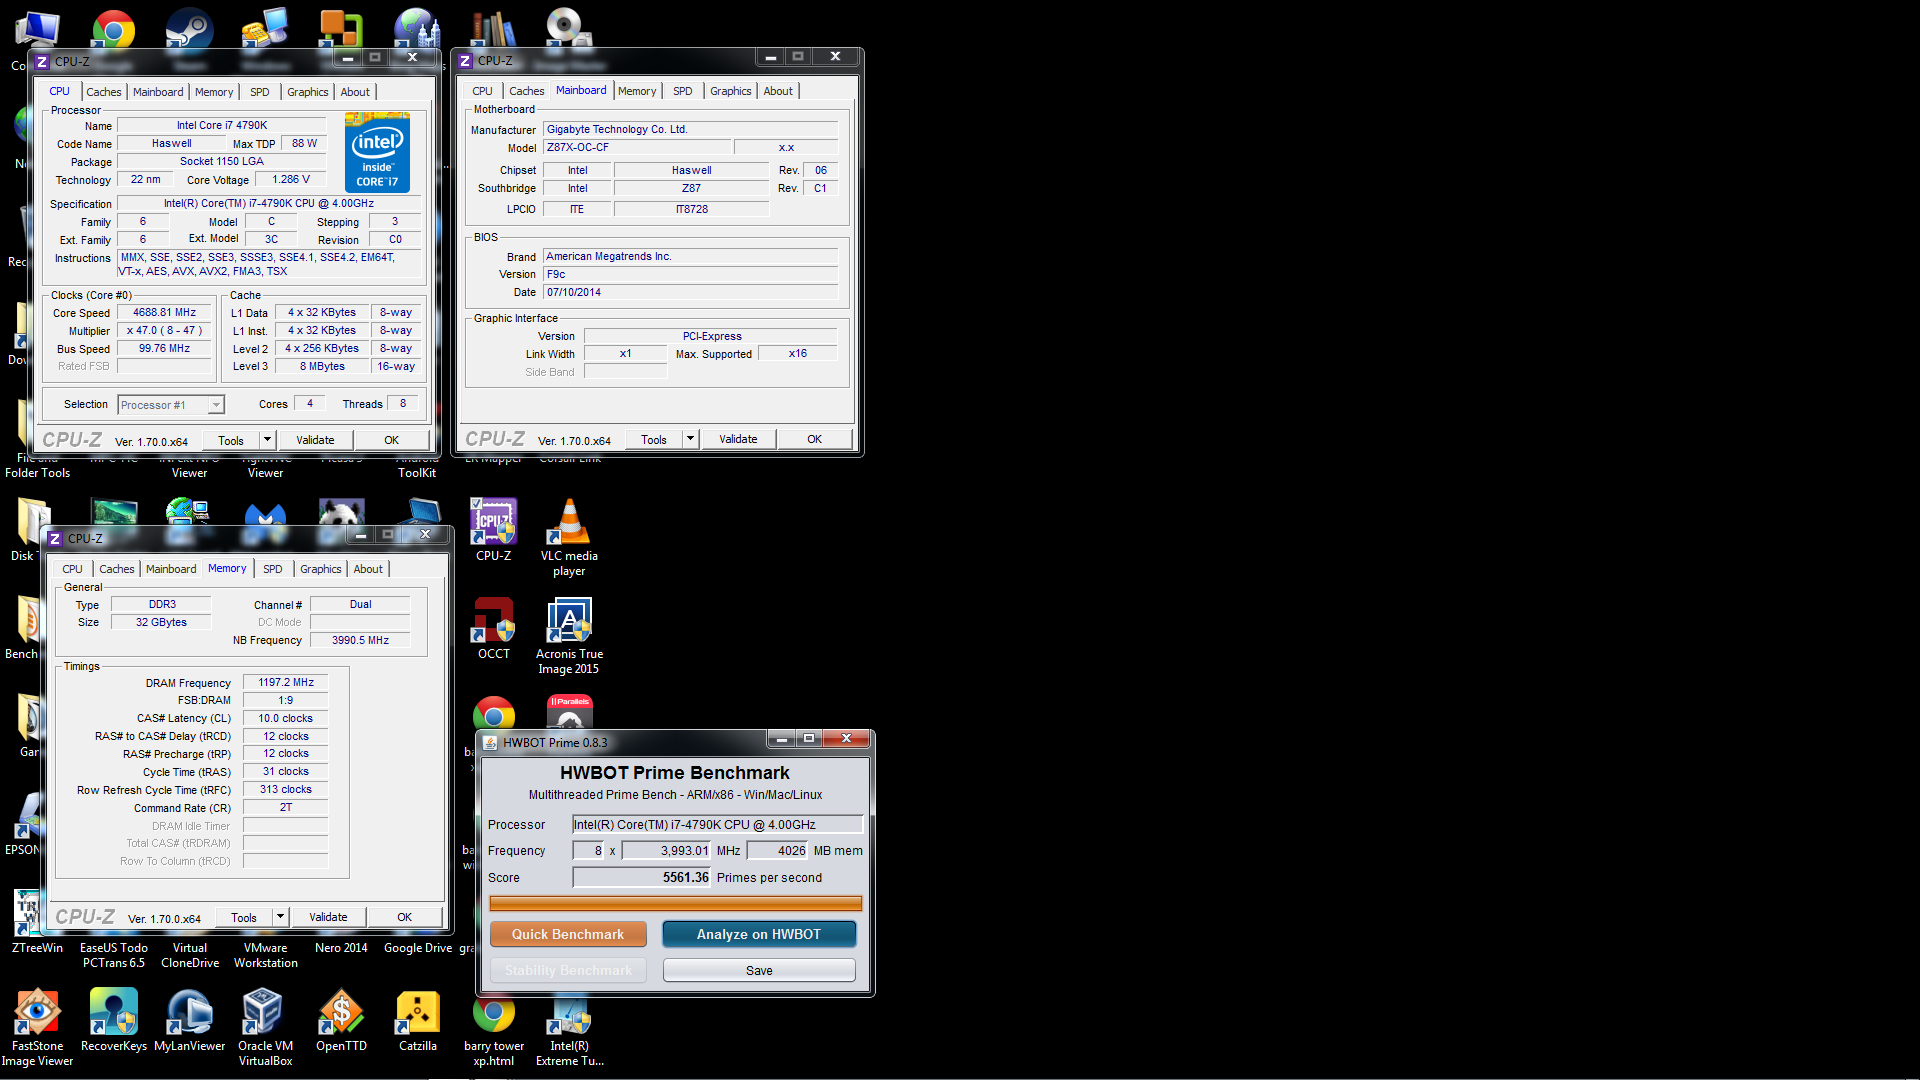Click the Java icon in HWBOT Prime title bar
1920x1080 pixels.
490,742
